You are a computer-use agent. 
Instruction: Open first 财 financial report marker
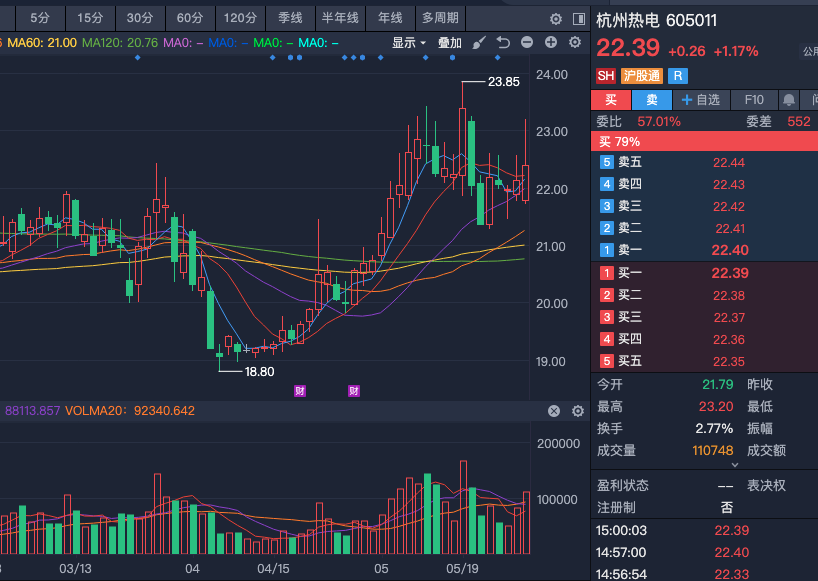click(x=300, y=391)
